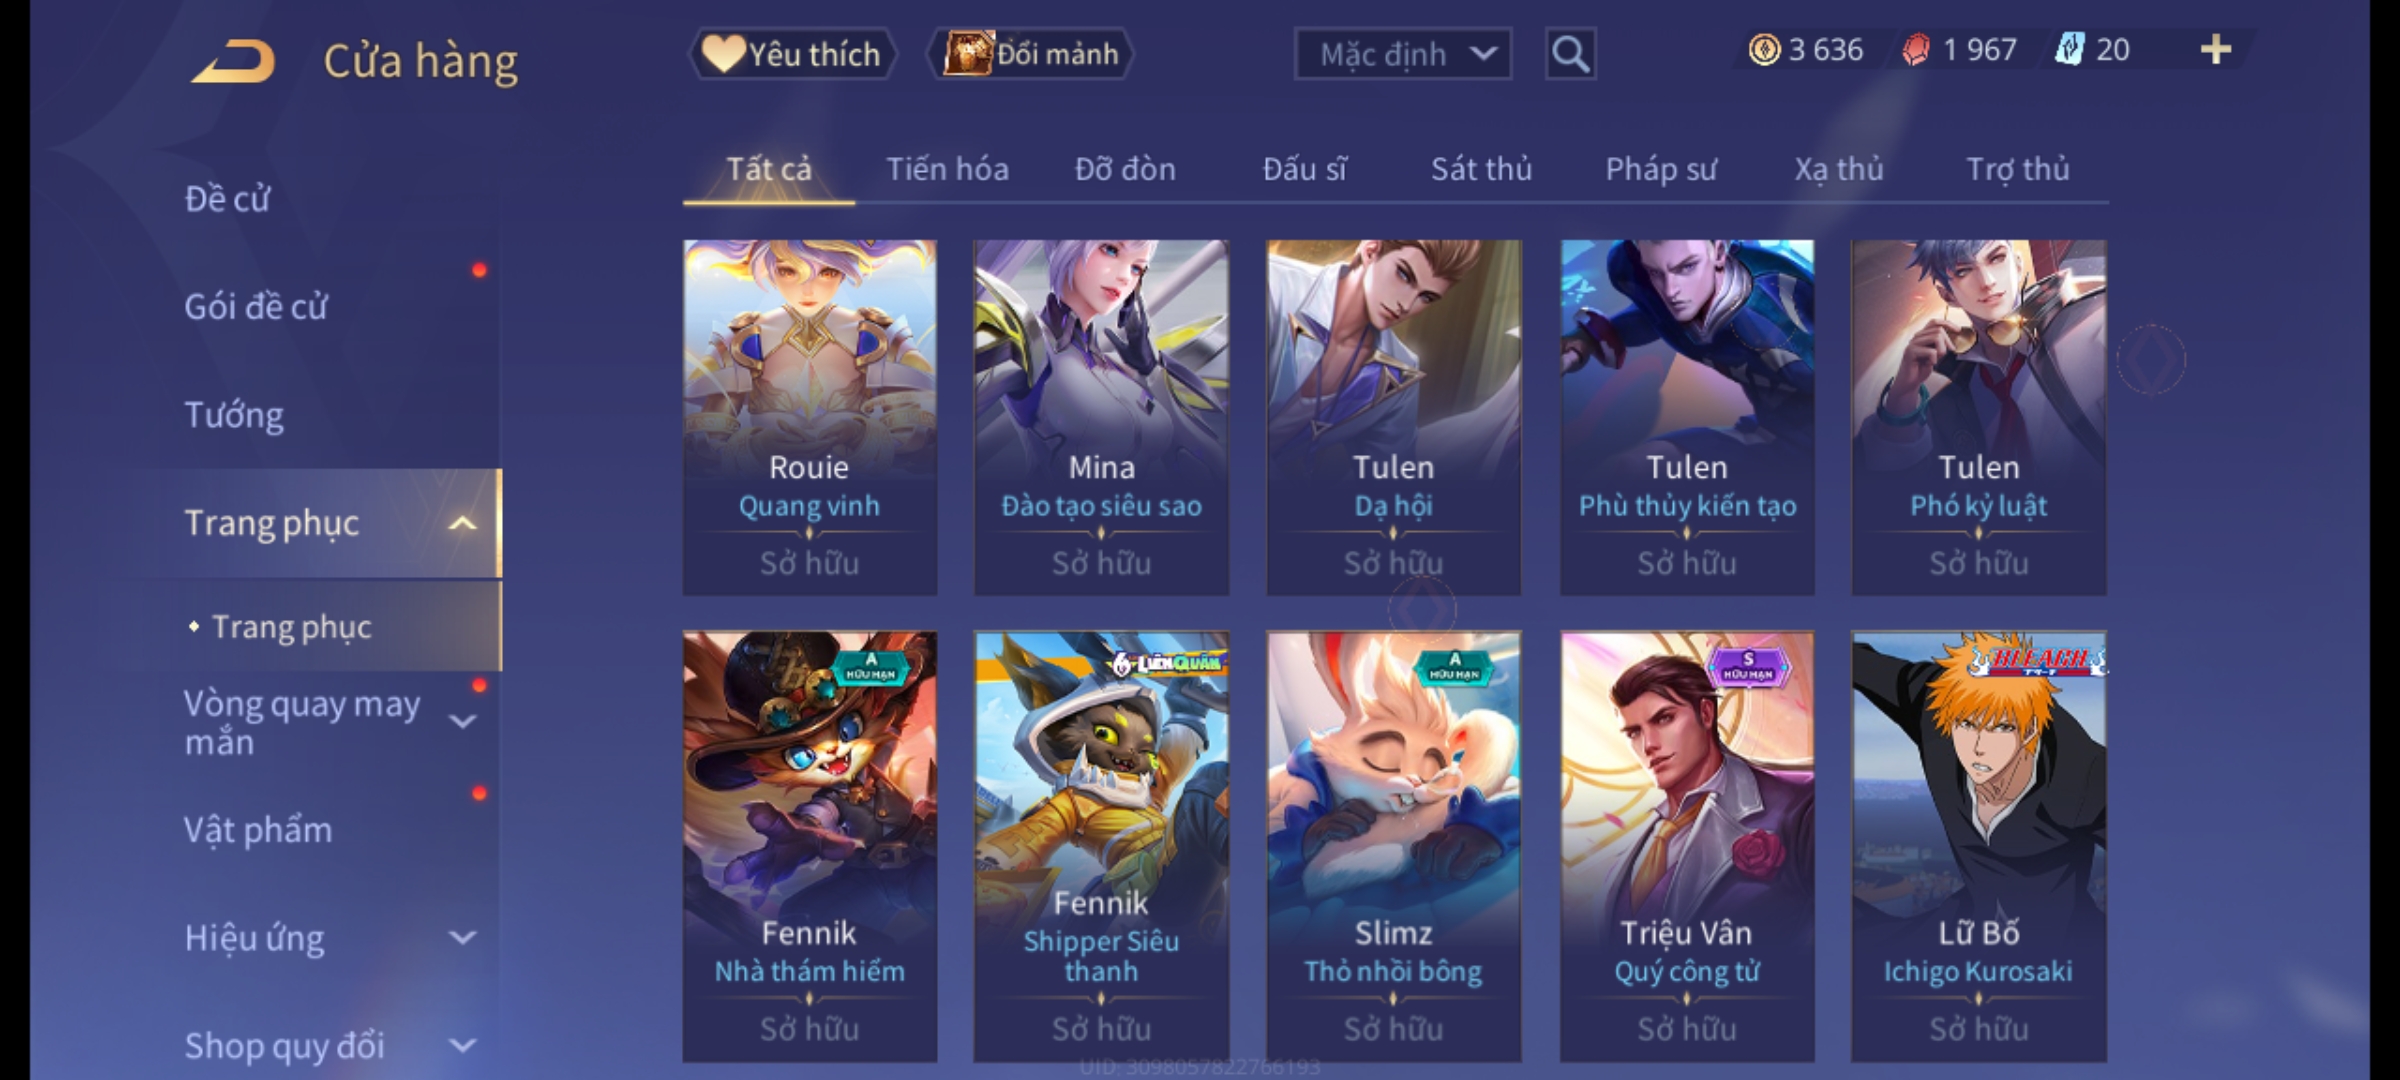
Task: Open Gói đề cử in the sidebar
Action: tap(255, 307)
